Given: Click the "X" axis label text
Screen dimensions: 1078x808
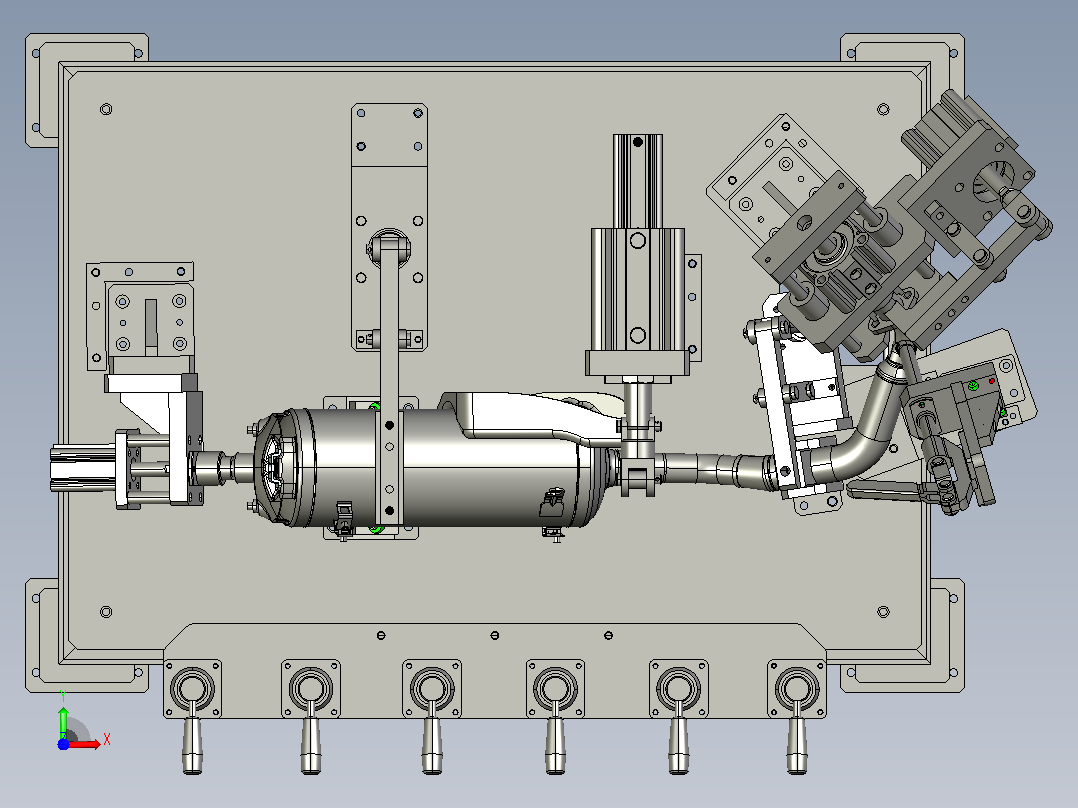Looking at the screenshot, I should (x=107, y=740).
